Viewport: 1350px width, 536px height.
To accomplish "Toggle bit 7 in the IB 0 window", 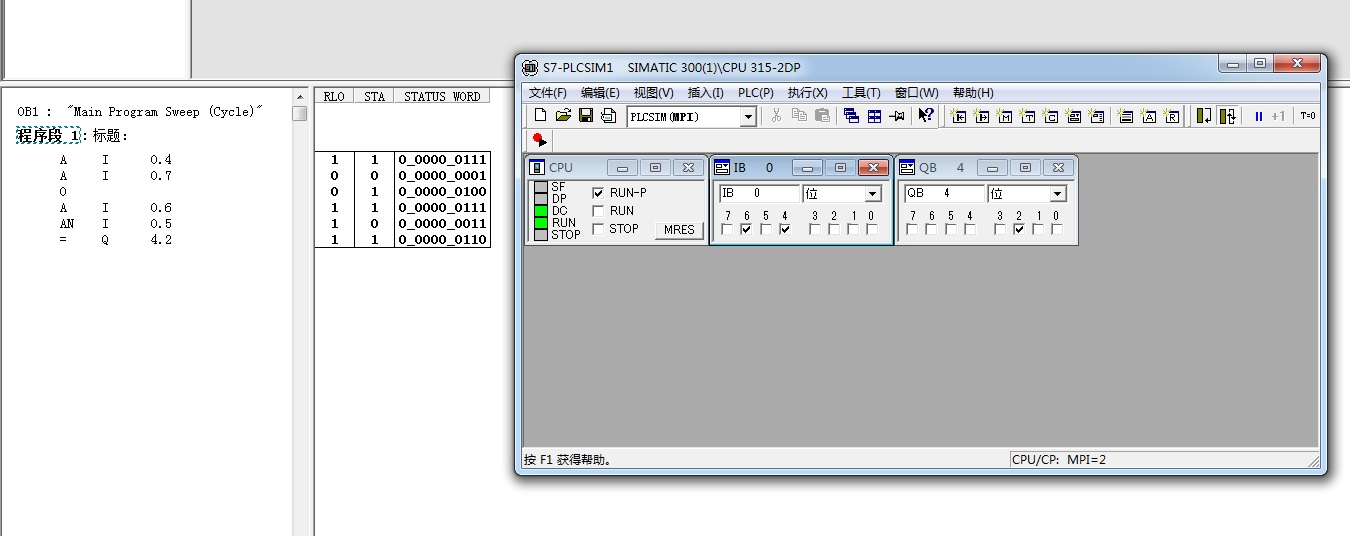I will [x=727, y=230].
